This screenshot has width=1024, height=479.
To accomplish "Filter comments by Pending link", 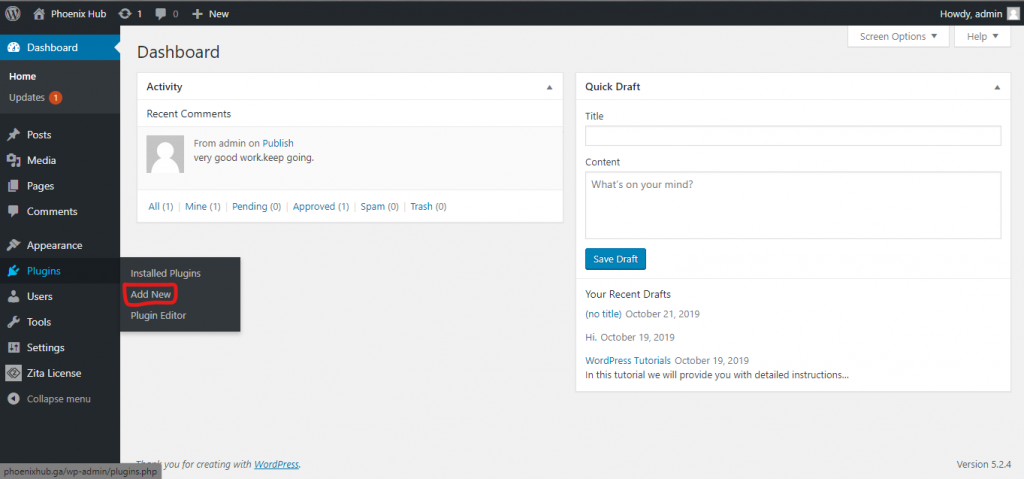I will [249, 206].
